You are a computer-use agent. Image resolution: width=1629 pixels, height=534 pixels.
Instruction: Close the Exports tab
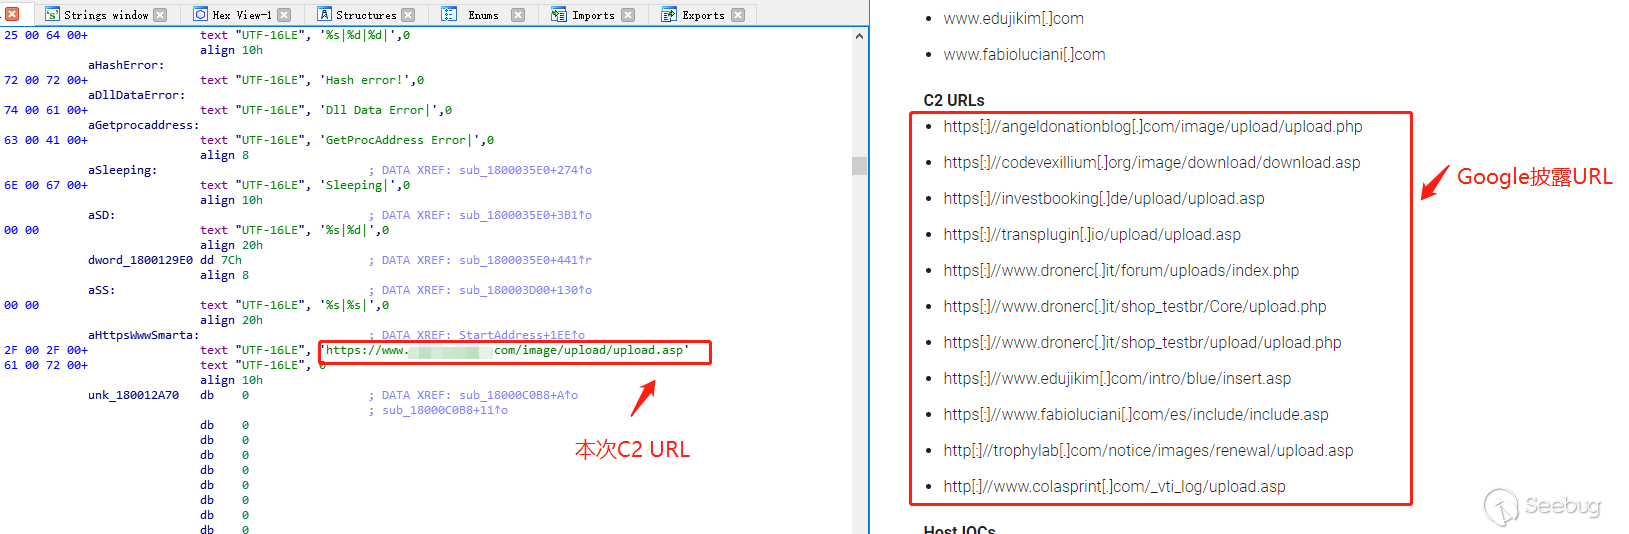point(738,15)
